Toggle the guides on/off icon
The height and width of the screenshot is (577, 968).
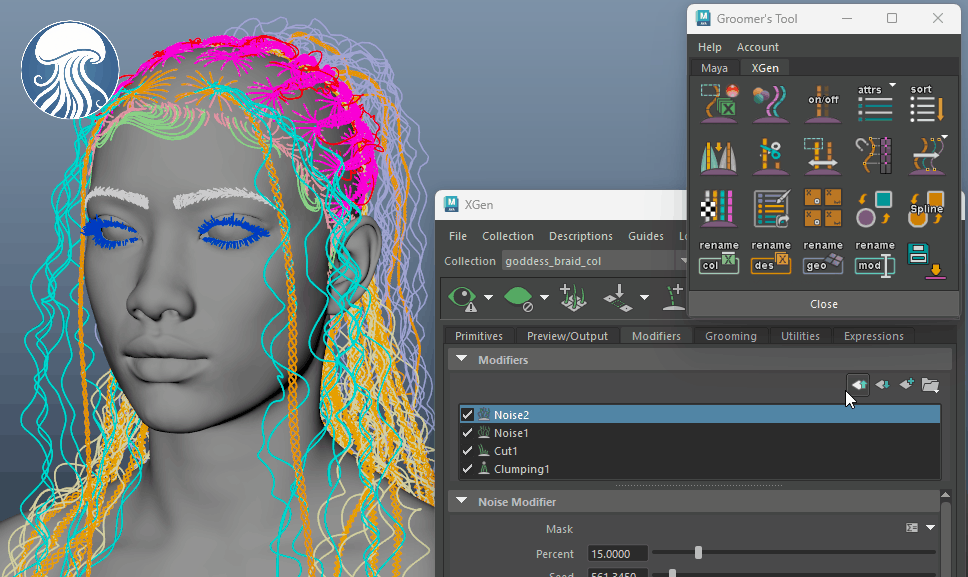(x=823, y=102)
